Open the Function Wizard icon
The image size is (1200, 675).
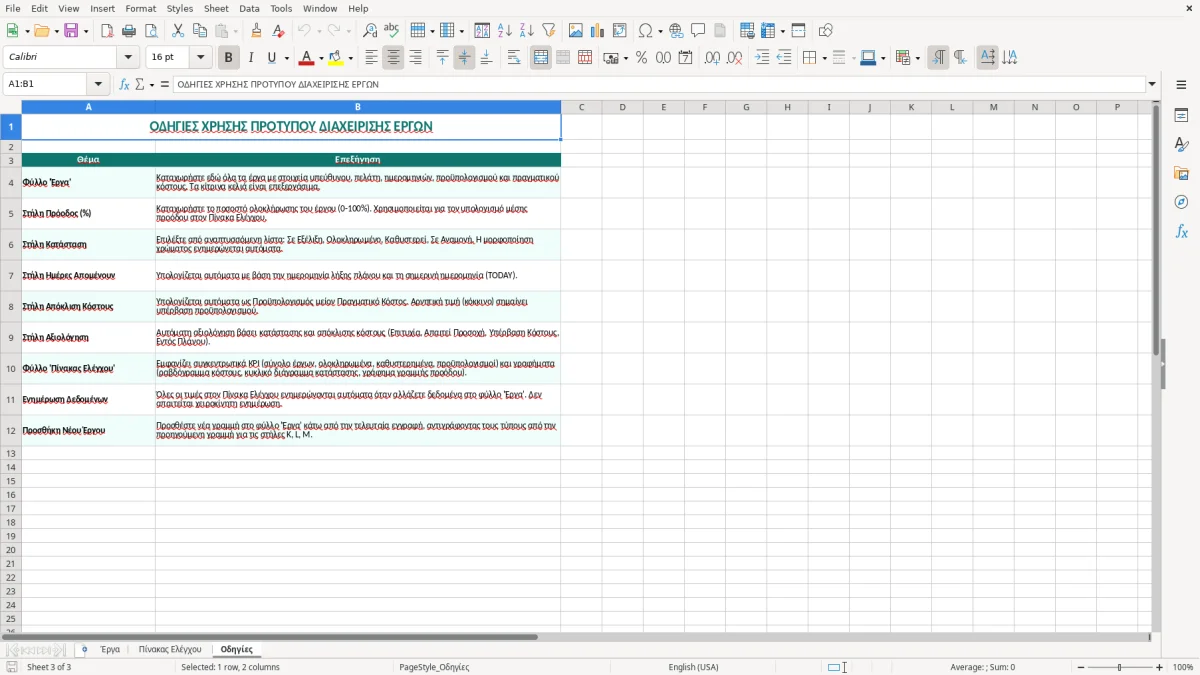click(124, 84)
